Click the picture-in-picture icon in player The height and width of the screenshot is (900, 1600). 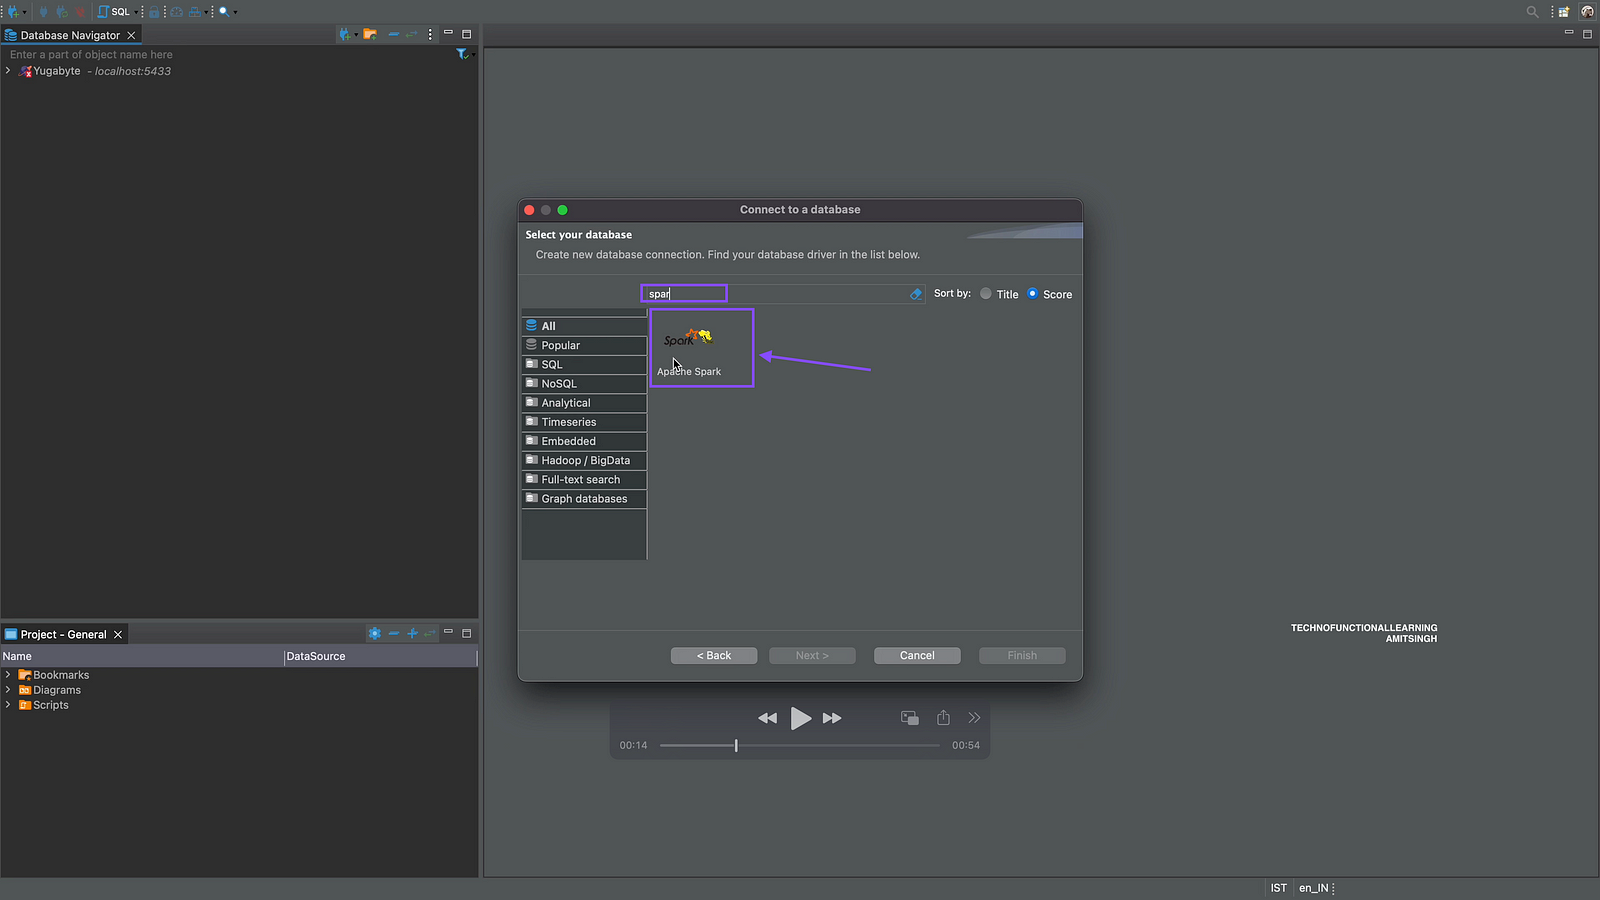pyautogui.click(x=909, y=718)
